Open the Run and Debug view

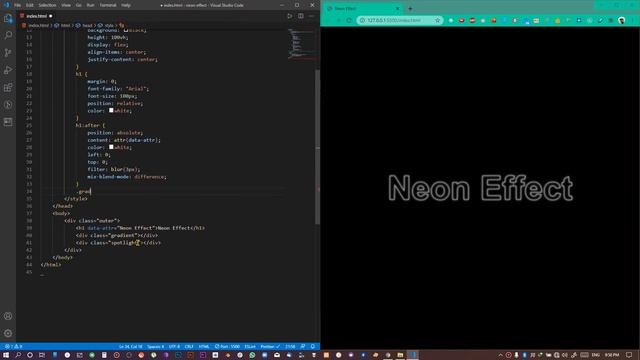[x=8, y=70]
